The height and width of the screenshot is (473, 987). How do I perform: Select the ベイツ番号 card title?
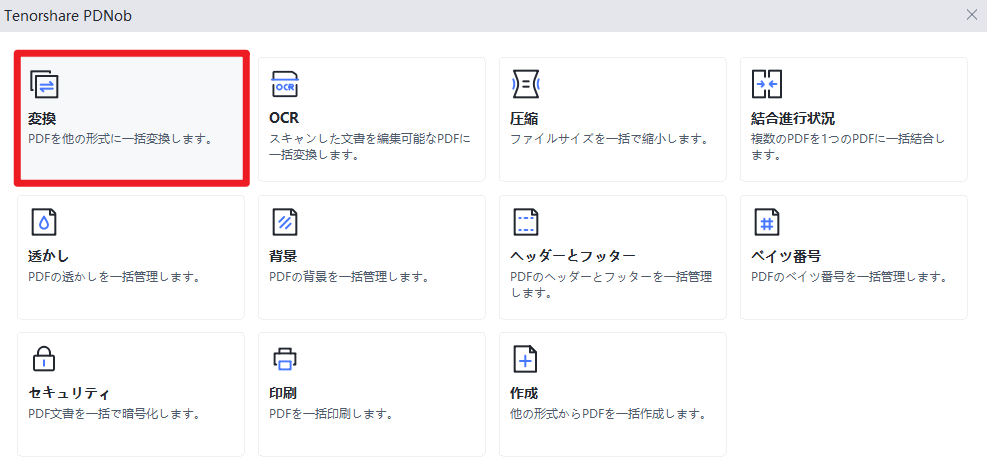pos(786,256)
